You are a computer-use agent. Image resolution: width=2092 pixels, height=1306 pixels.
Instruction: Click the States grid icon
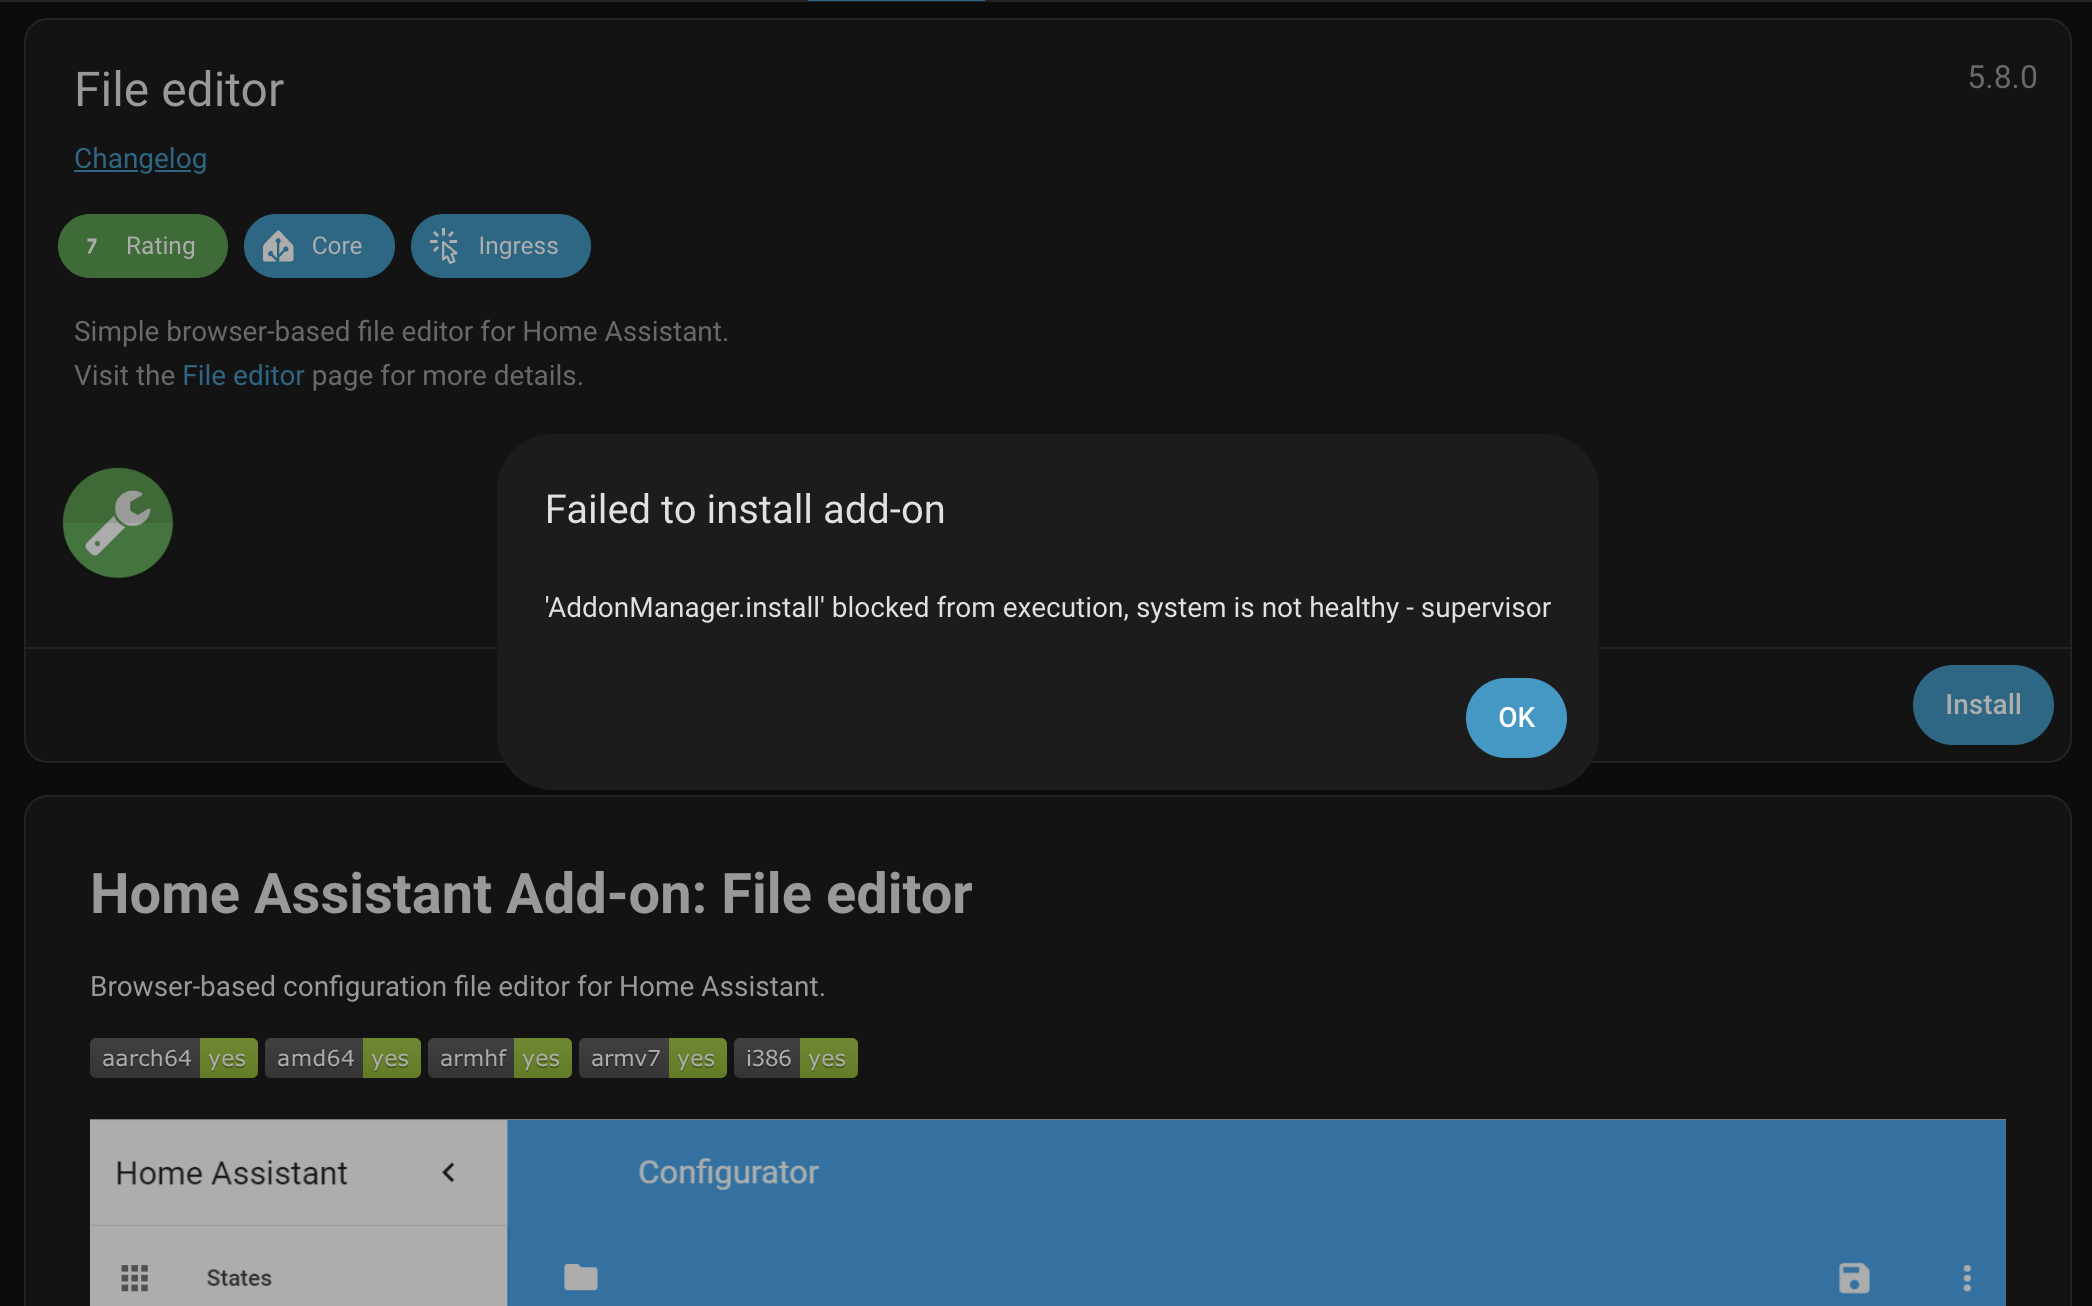click(x=135, y=1277)
